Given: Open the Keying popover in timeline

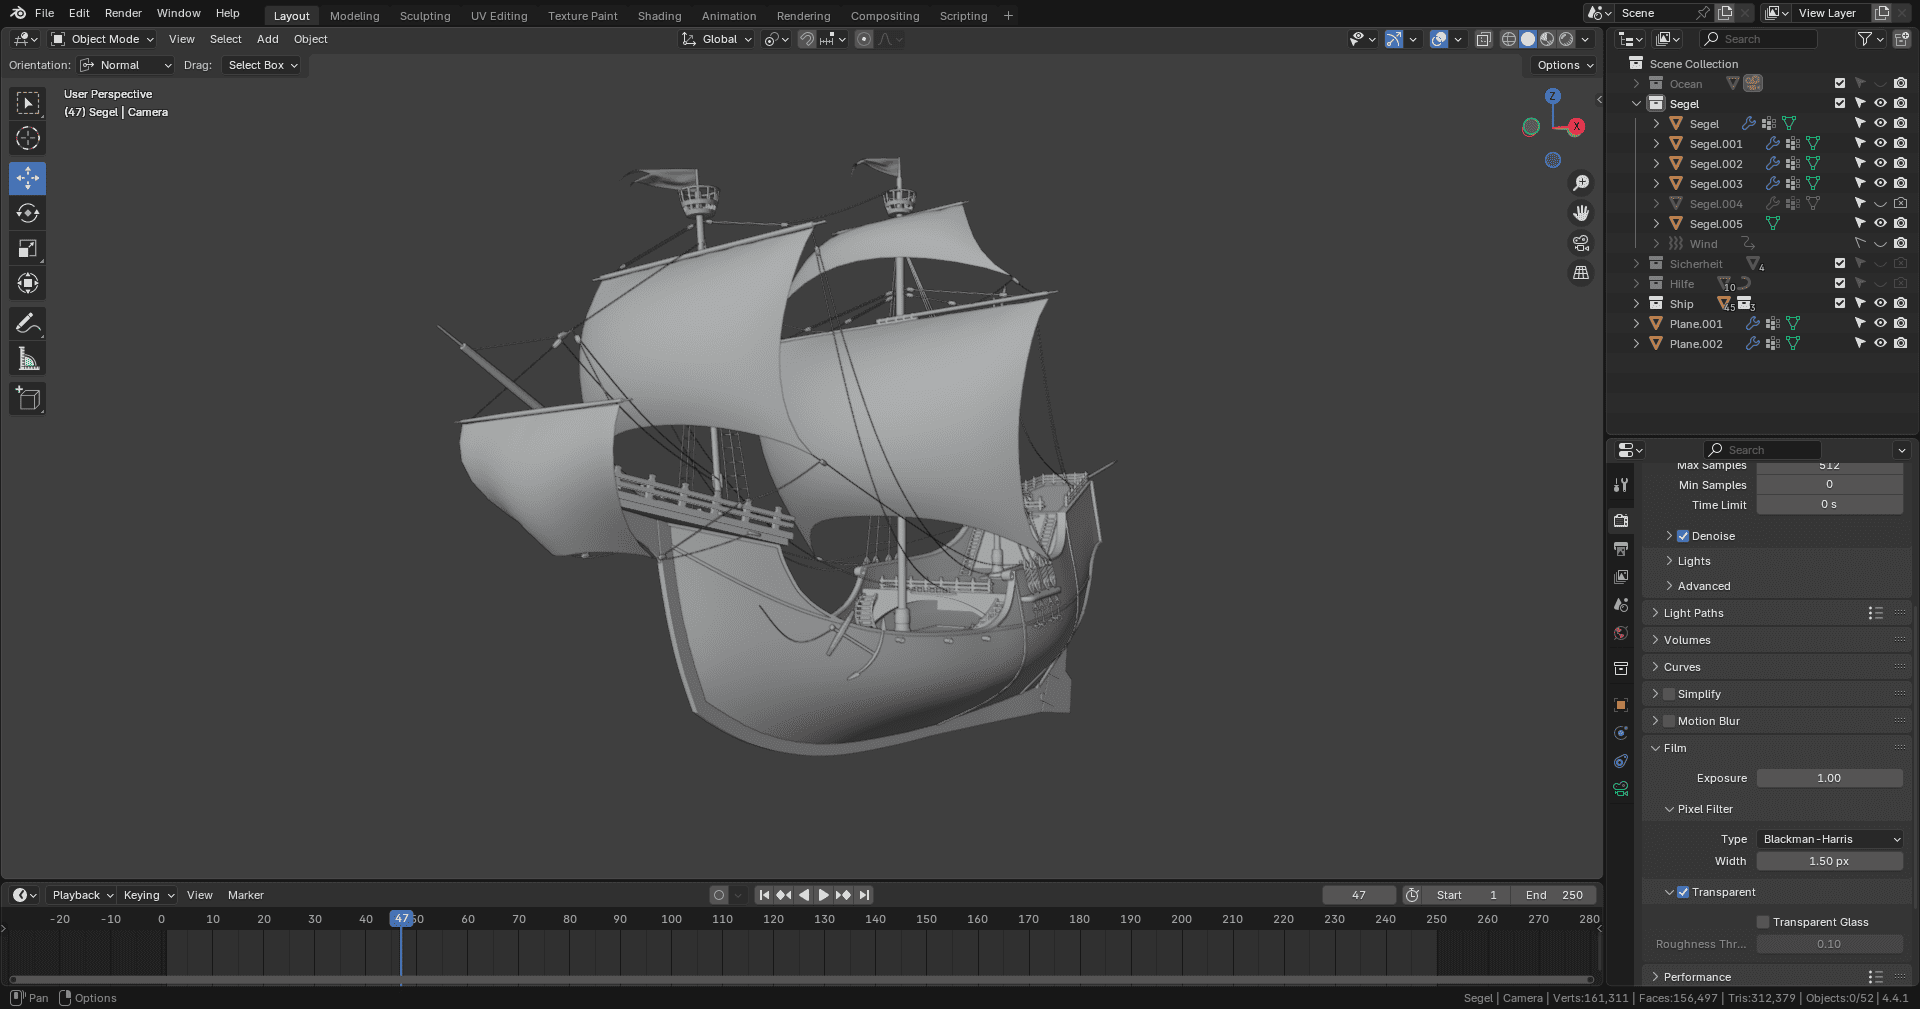Looking at the screenshot, I should (148, 895).
